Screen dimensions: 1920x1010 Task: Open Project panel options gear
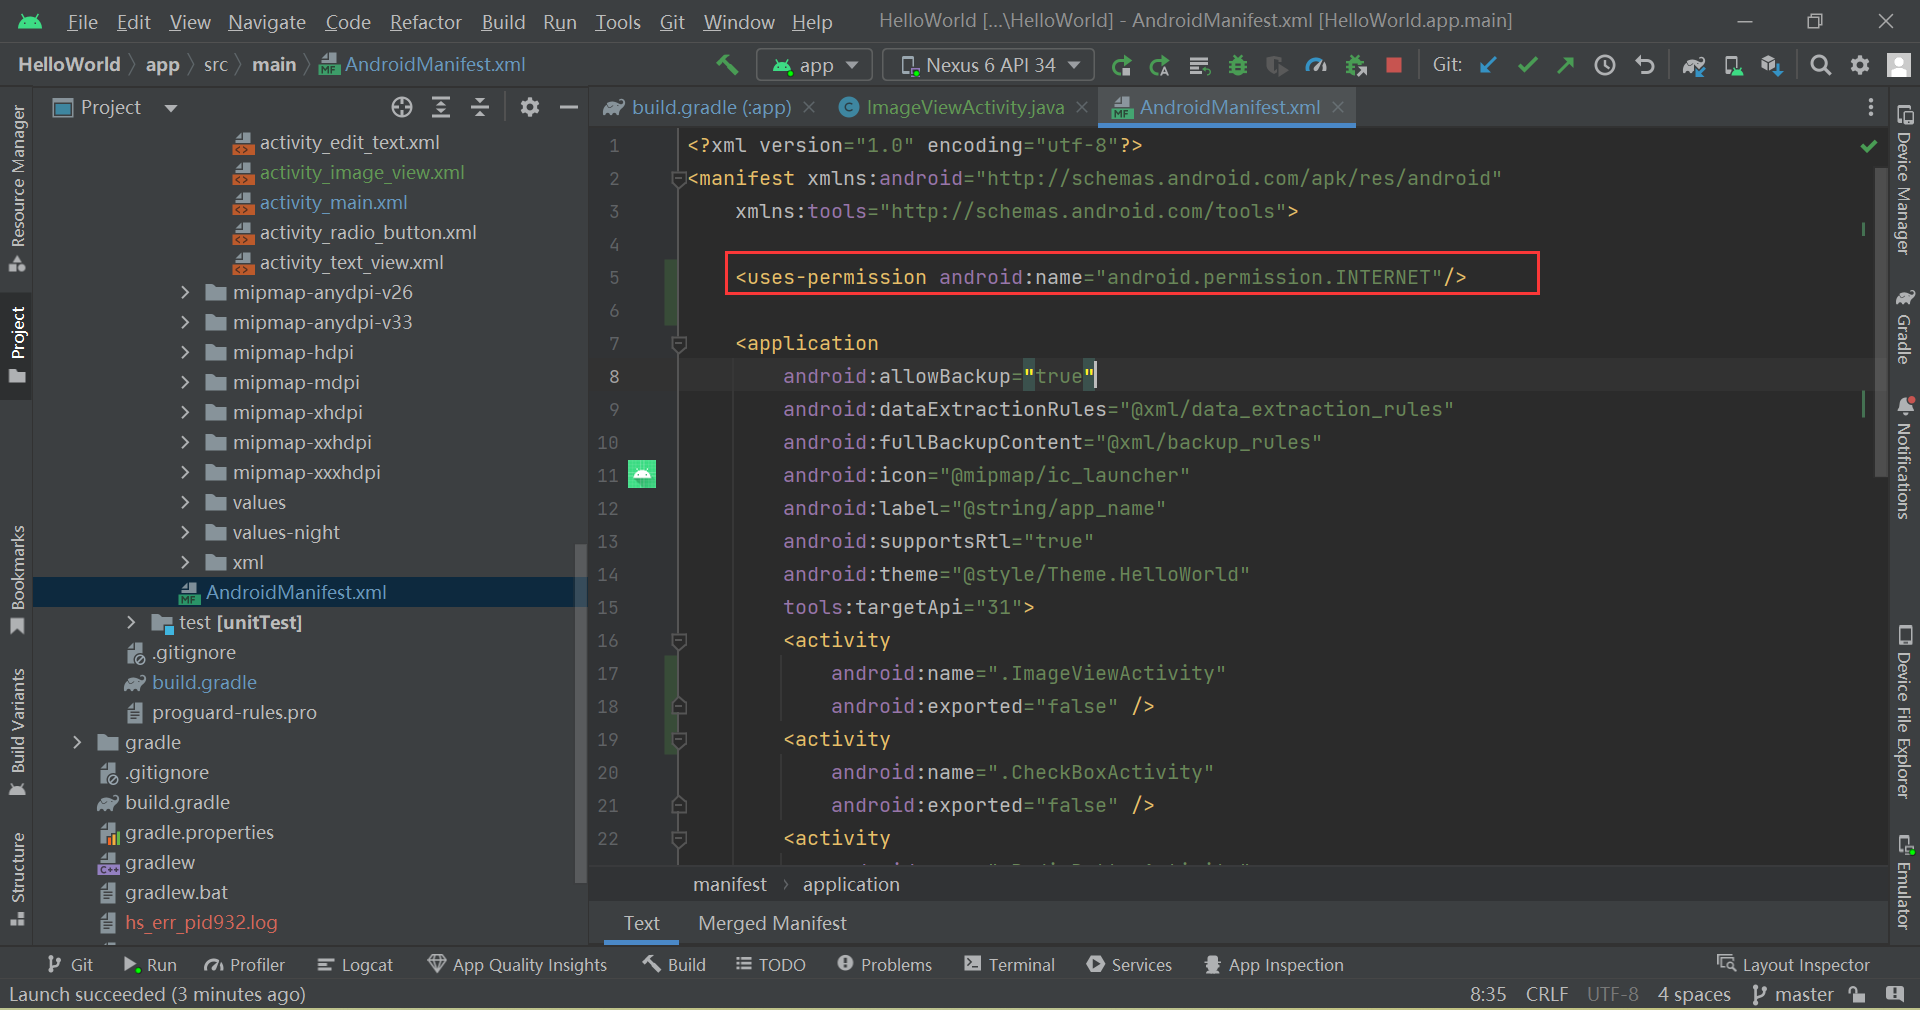(x=530, y=107)
